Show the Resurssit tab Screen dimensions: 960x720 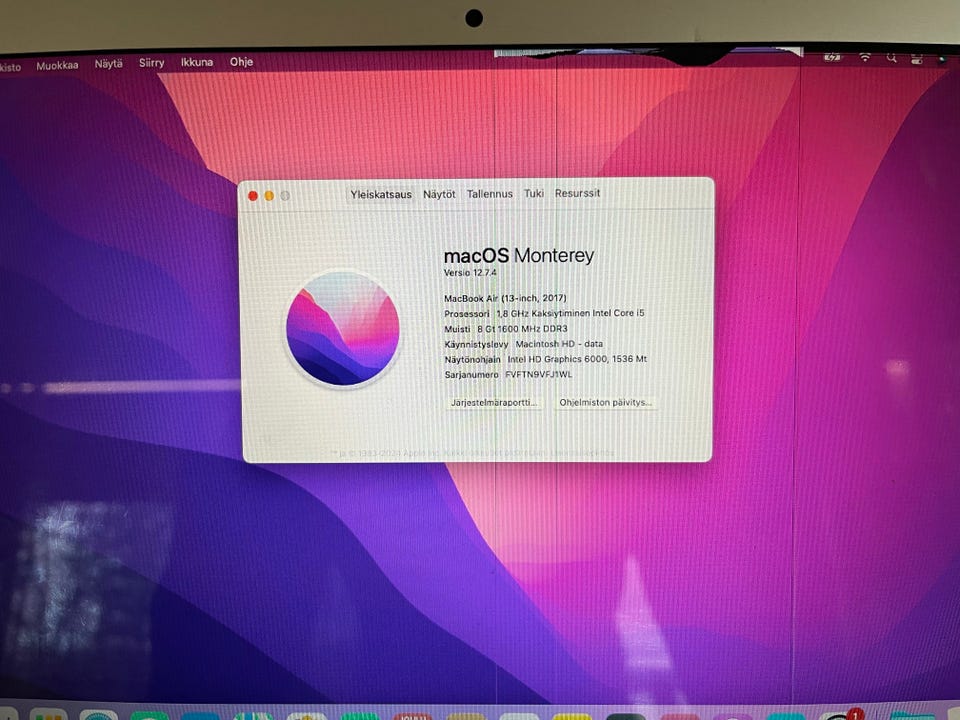[577, 193]
